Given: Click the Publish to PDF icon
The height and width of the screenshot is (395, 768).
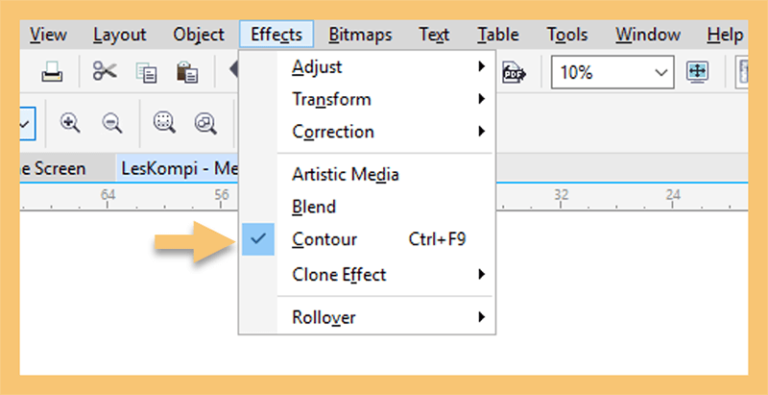Looking at the screenshot, I should pos(513,73).
